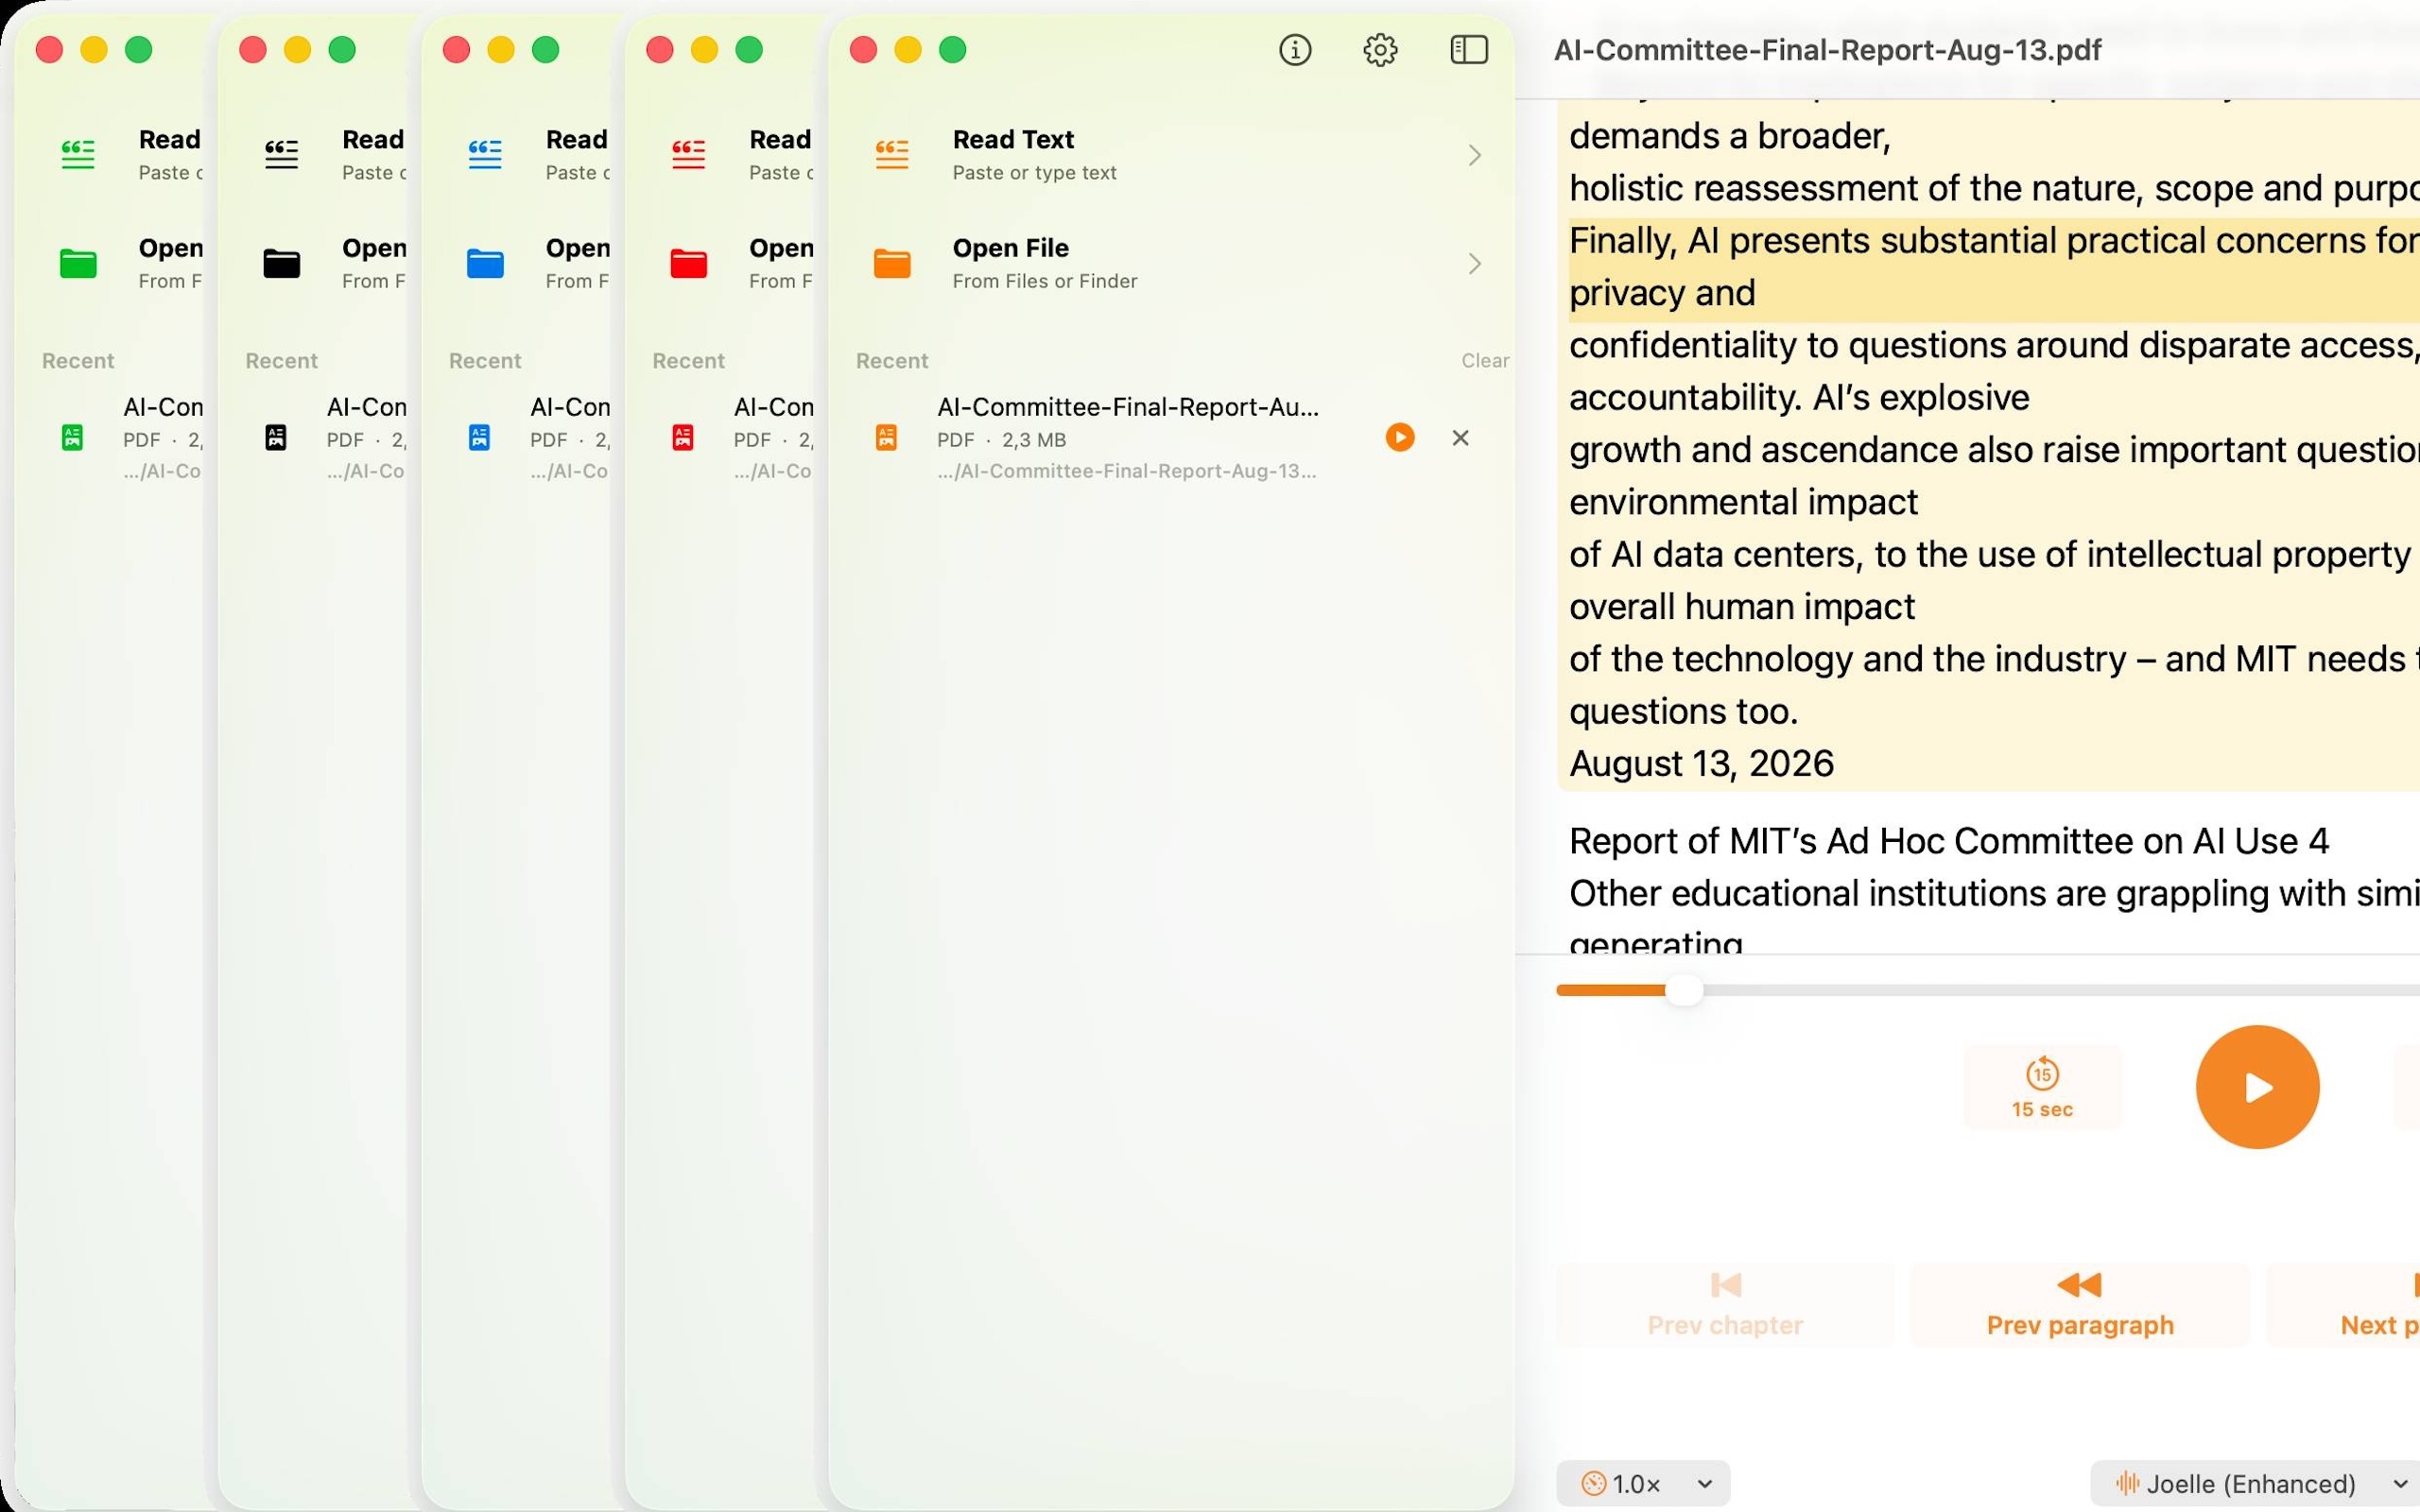Viewport: 2420px width, 1512px height.
Task: Select the Read Text option in the orange window
Action: [1170, 155]
